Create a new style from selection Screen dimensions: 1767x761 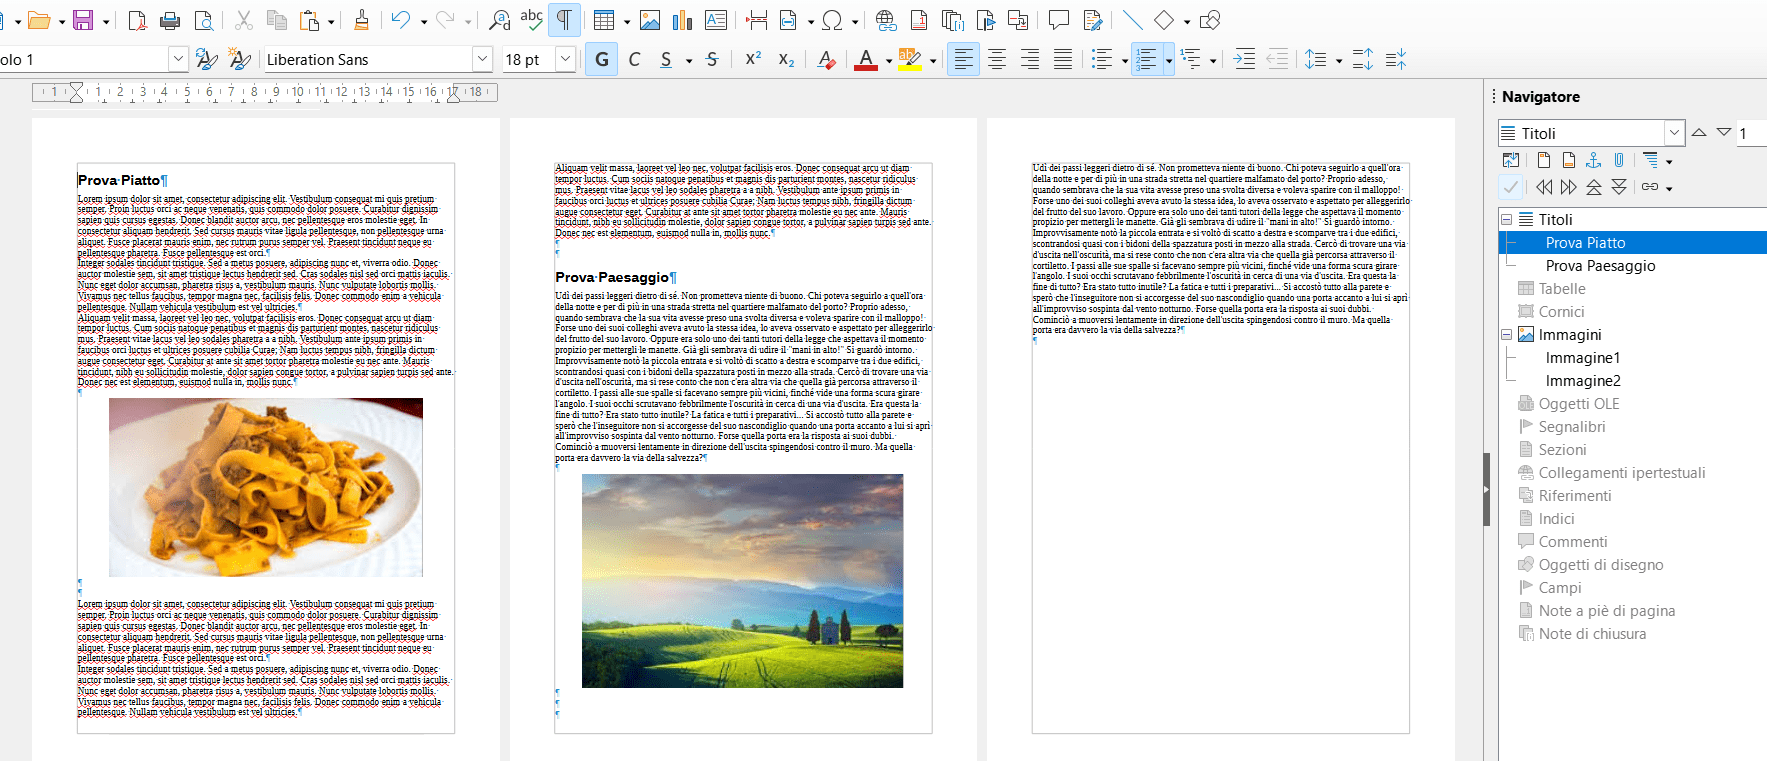(x=240, y=60)
